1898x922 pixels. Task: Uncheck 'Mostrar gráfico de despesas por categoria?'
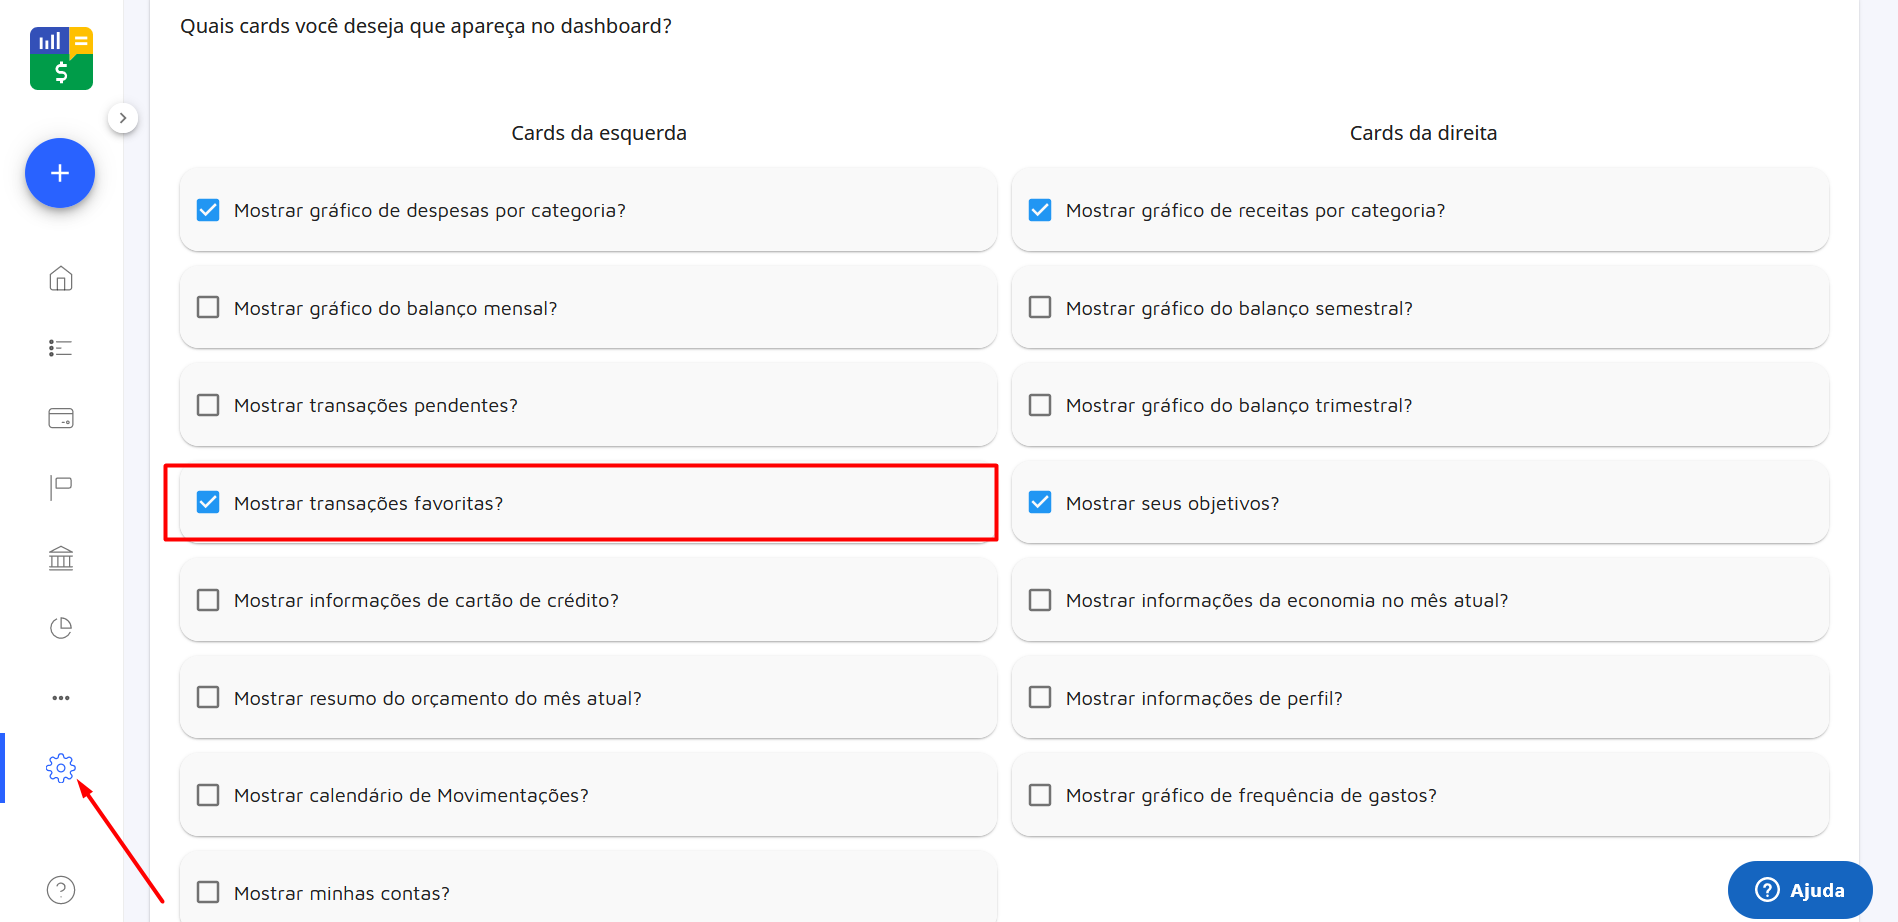tap(207, 209)
